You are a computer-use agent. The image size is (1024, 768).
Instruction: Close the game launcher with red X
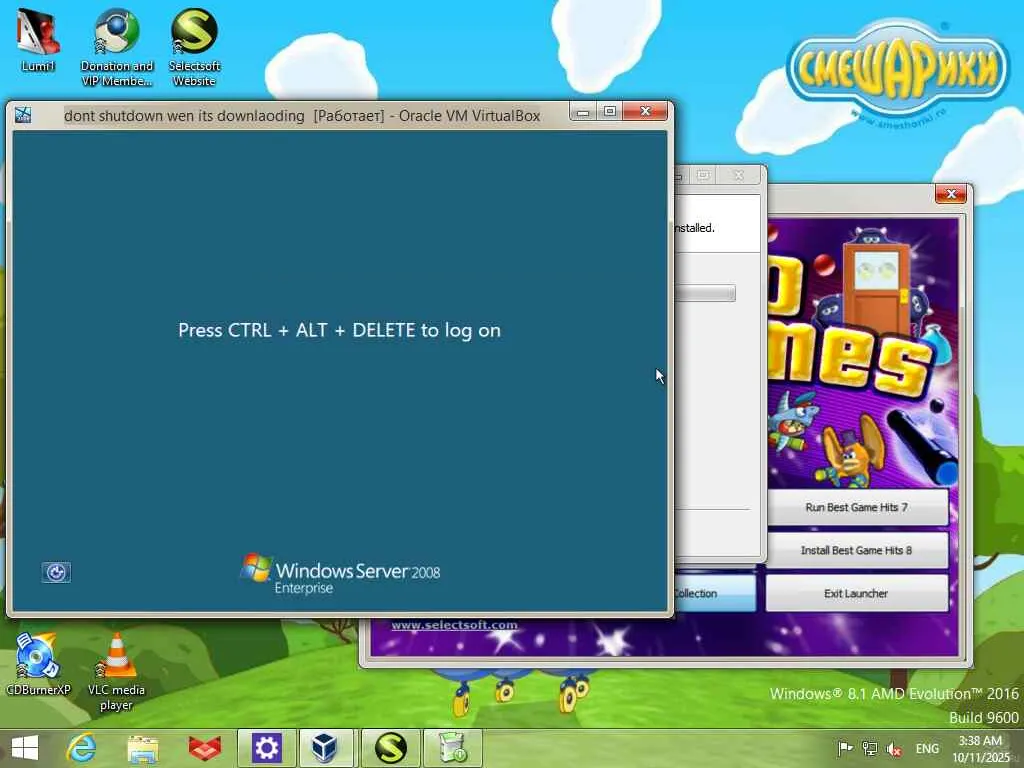pos(951,194)
